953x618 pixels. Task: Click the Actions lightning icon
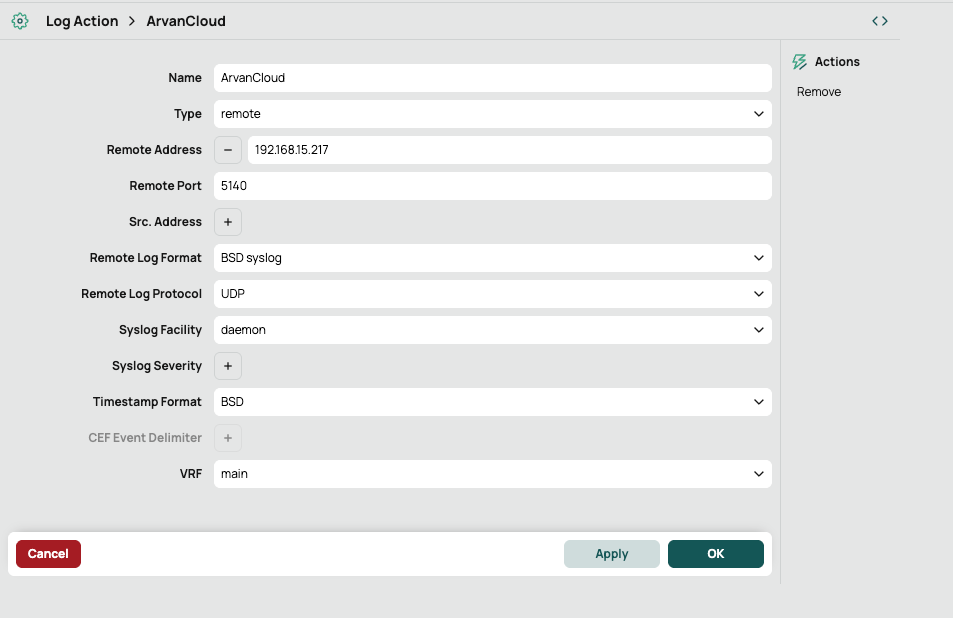[799, 62]
